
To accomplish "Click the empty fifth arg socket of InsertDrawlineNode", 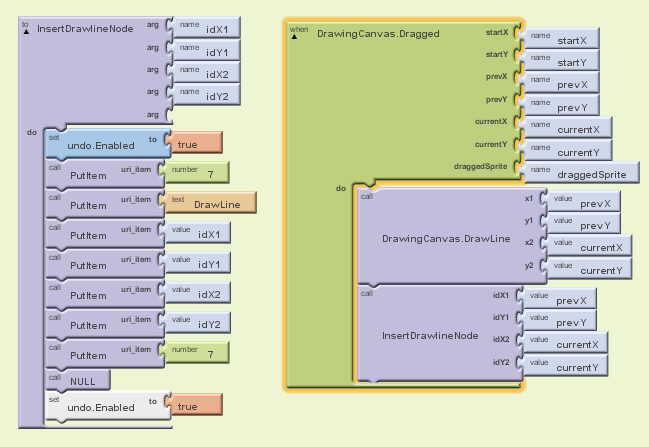I will 169,115.
